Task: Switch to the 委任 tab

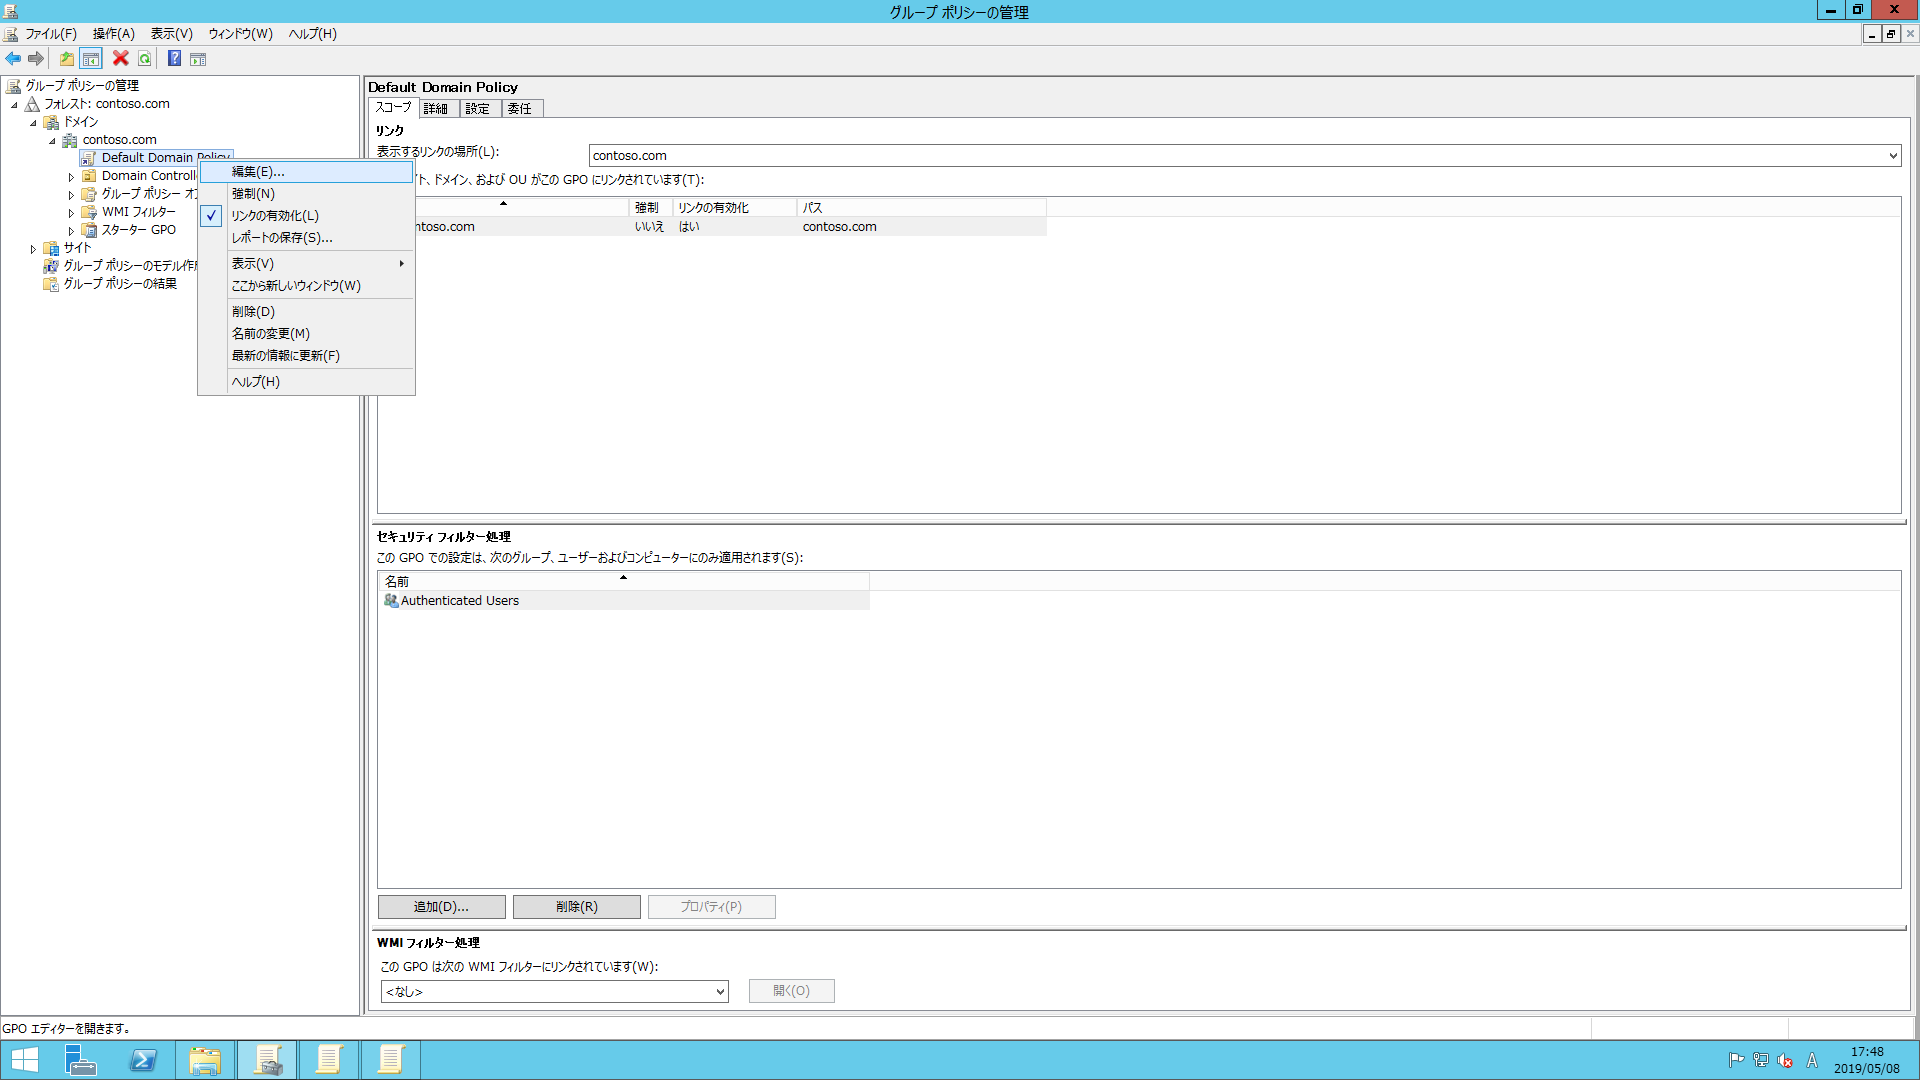Action: tap(521, 109)
